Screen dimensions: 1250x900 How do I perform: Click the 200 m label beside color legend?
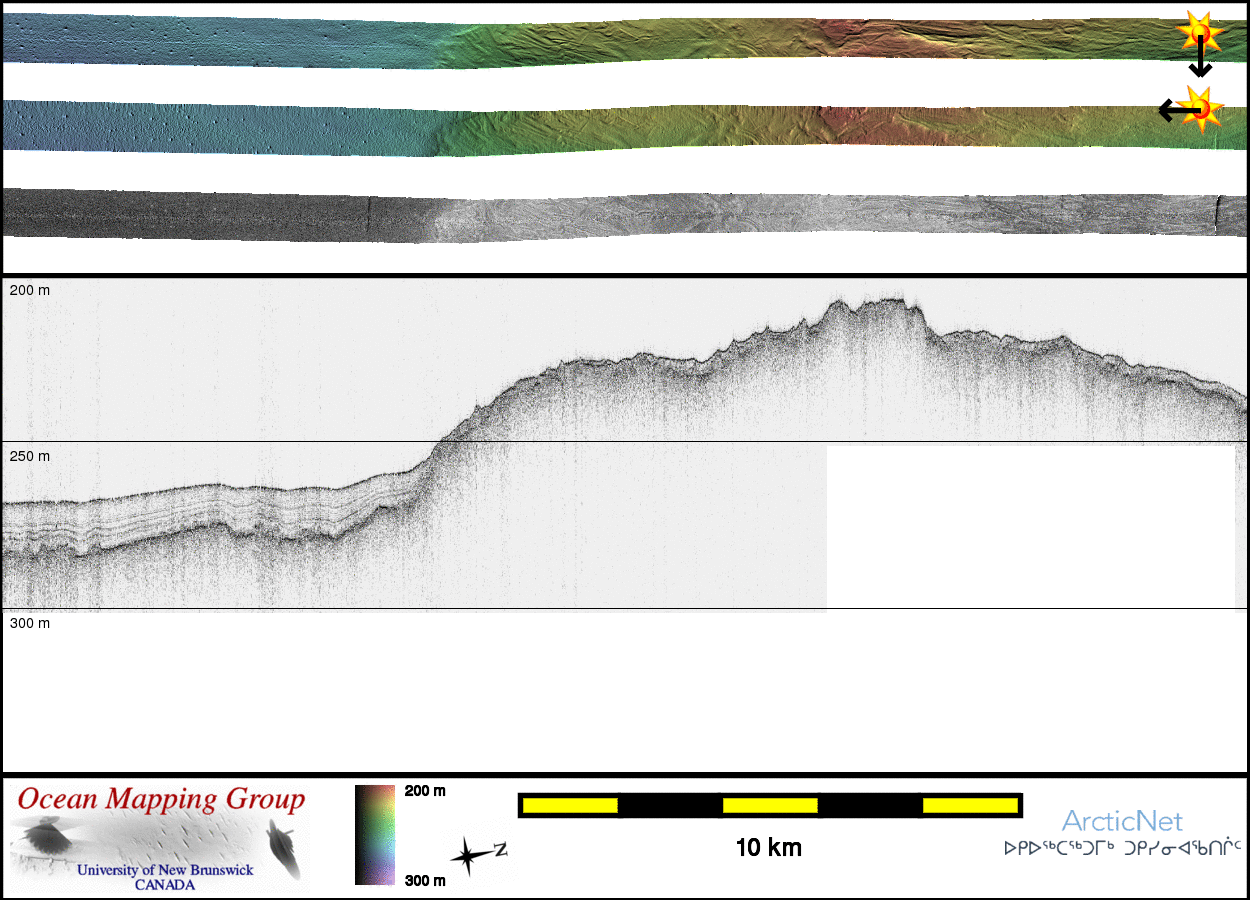pos(425,791)
